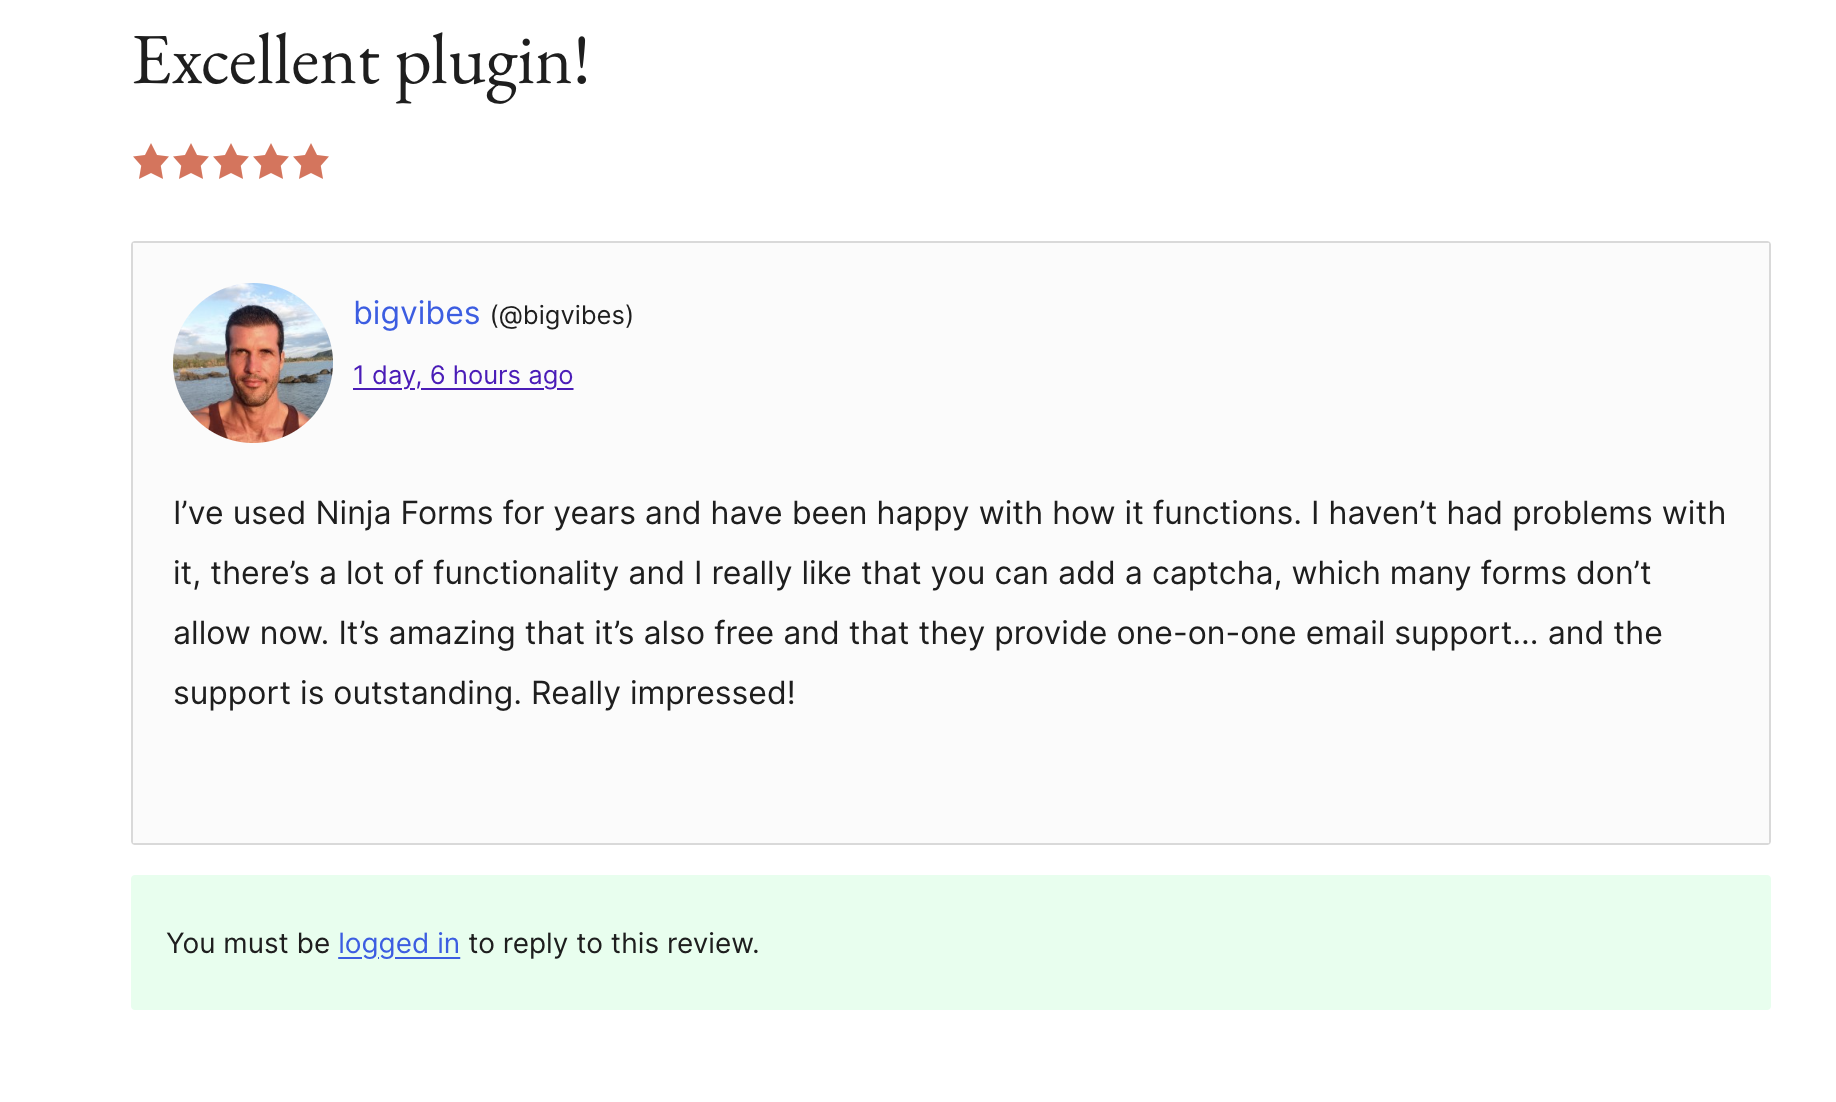Click "You must be" in the green notice

(x=248, y=943)
